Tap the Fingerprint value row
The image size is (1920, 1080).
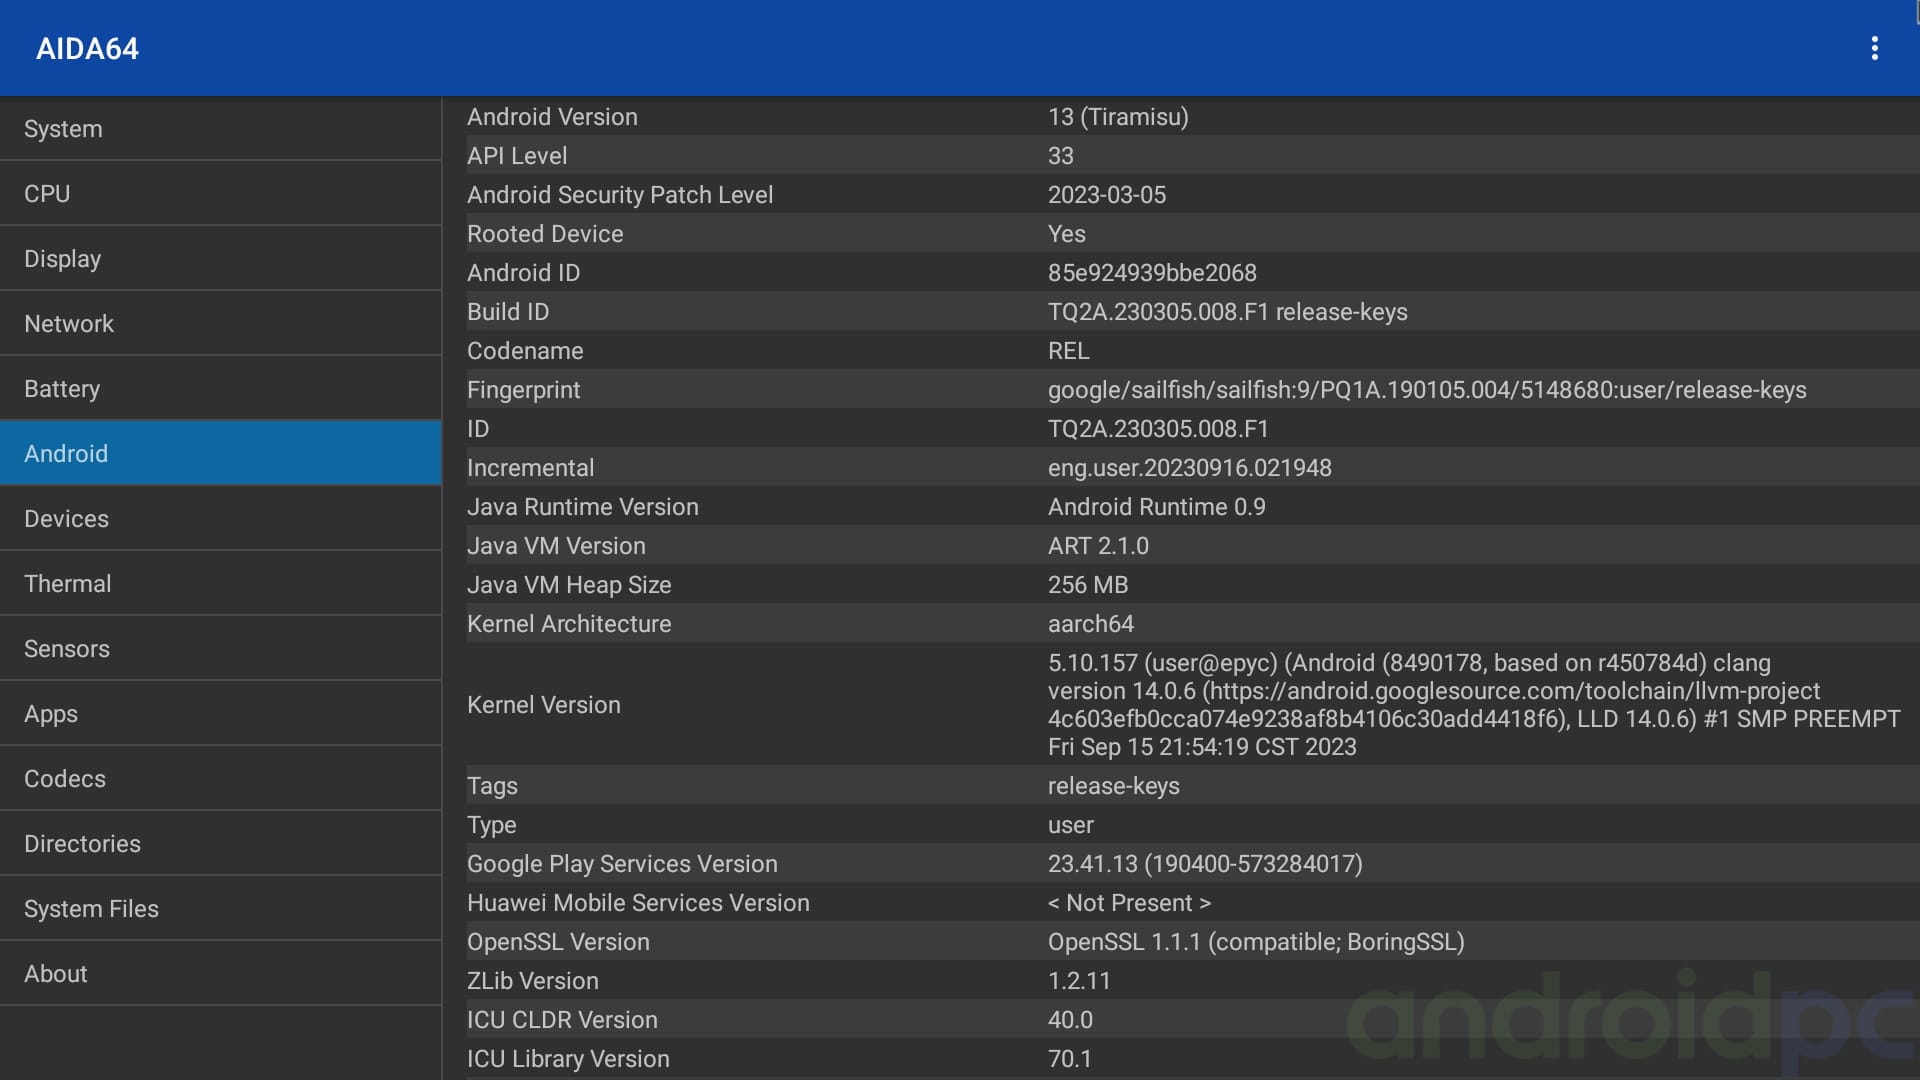tap(1426, 390)
